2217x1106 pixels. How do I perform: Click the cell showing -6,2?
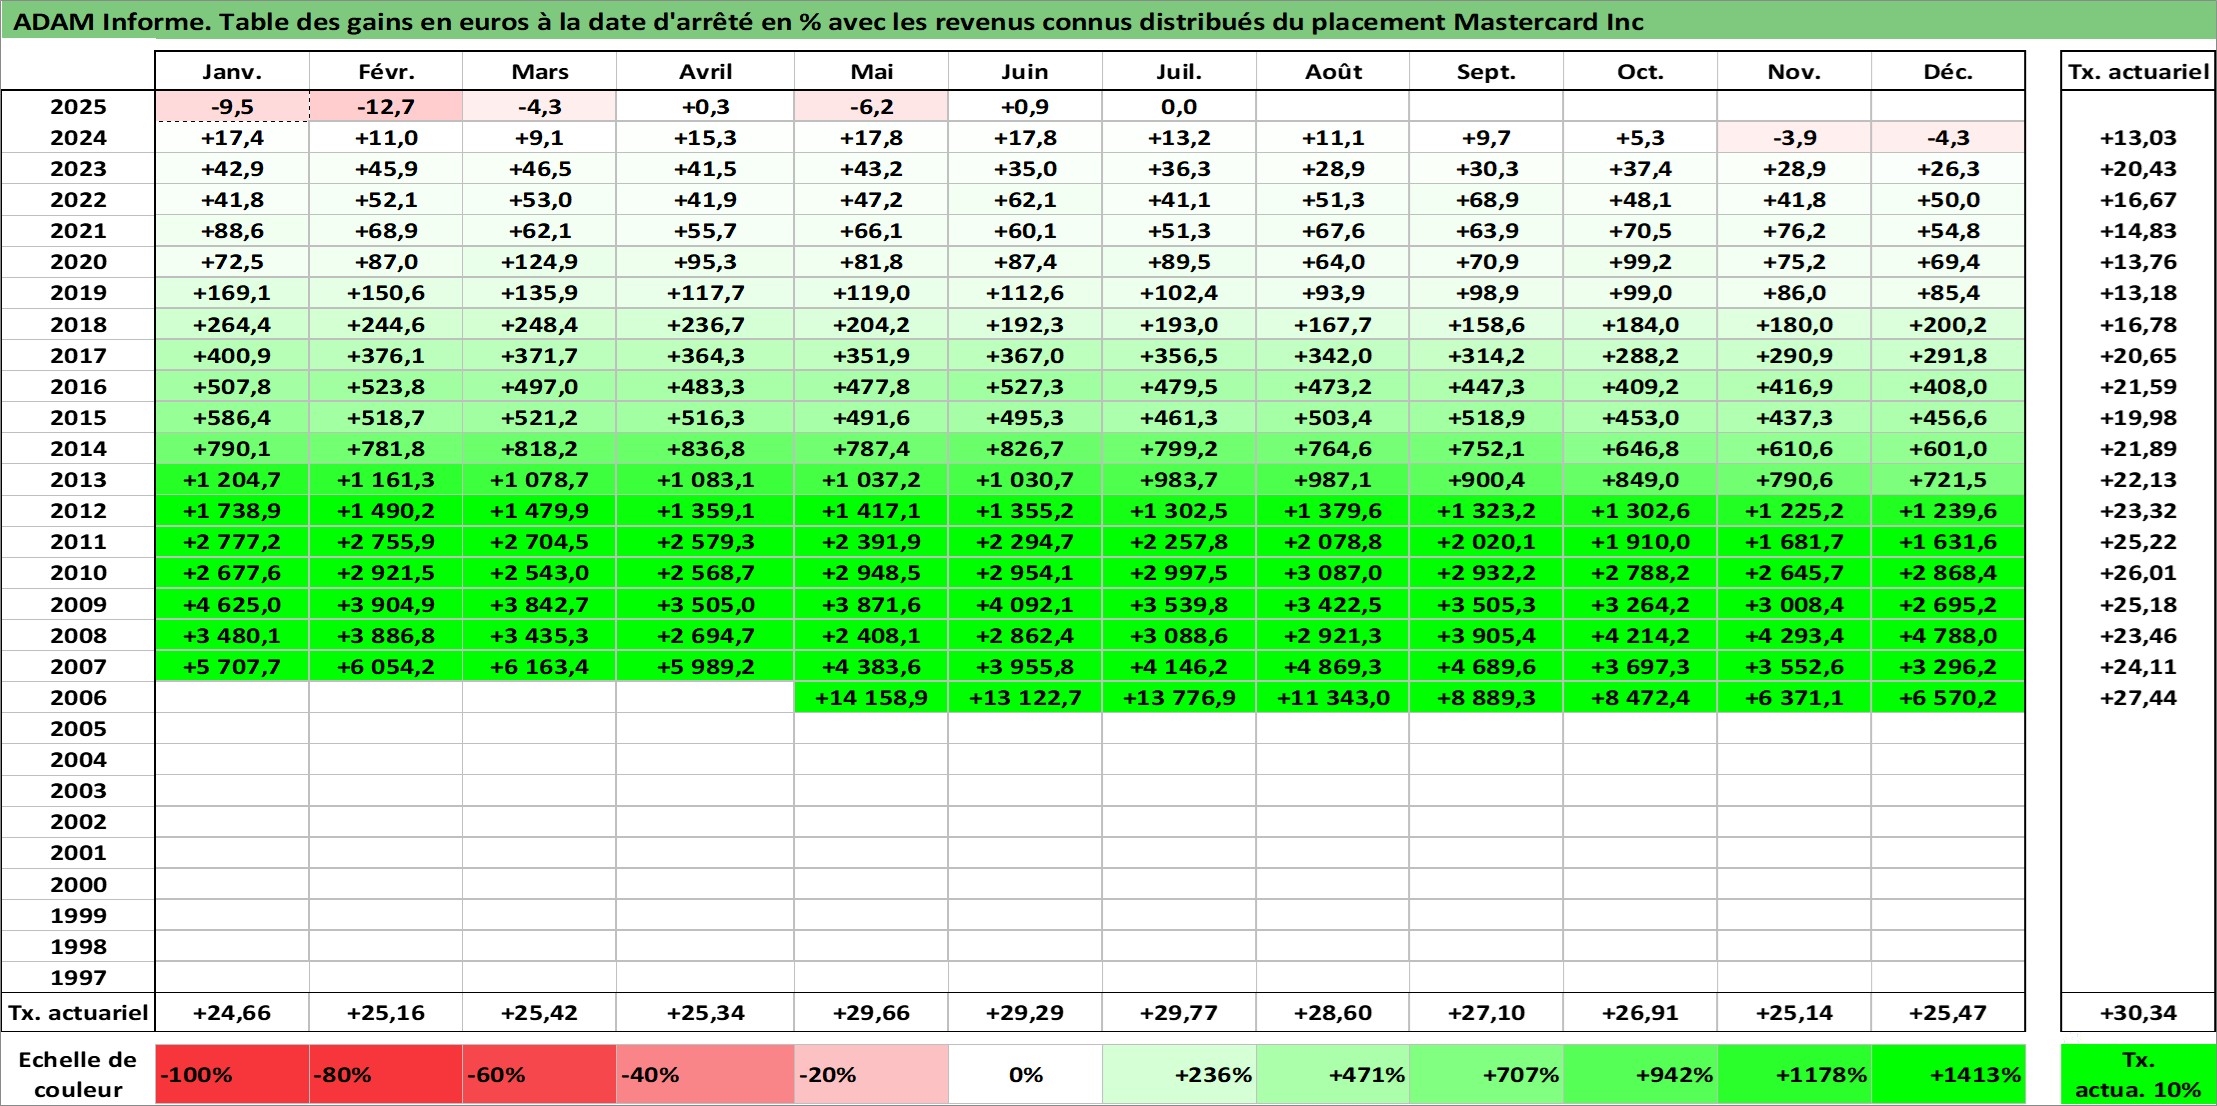pyautogui.click(x=872, y=107)
